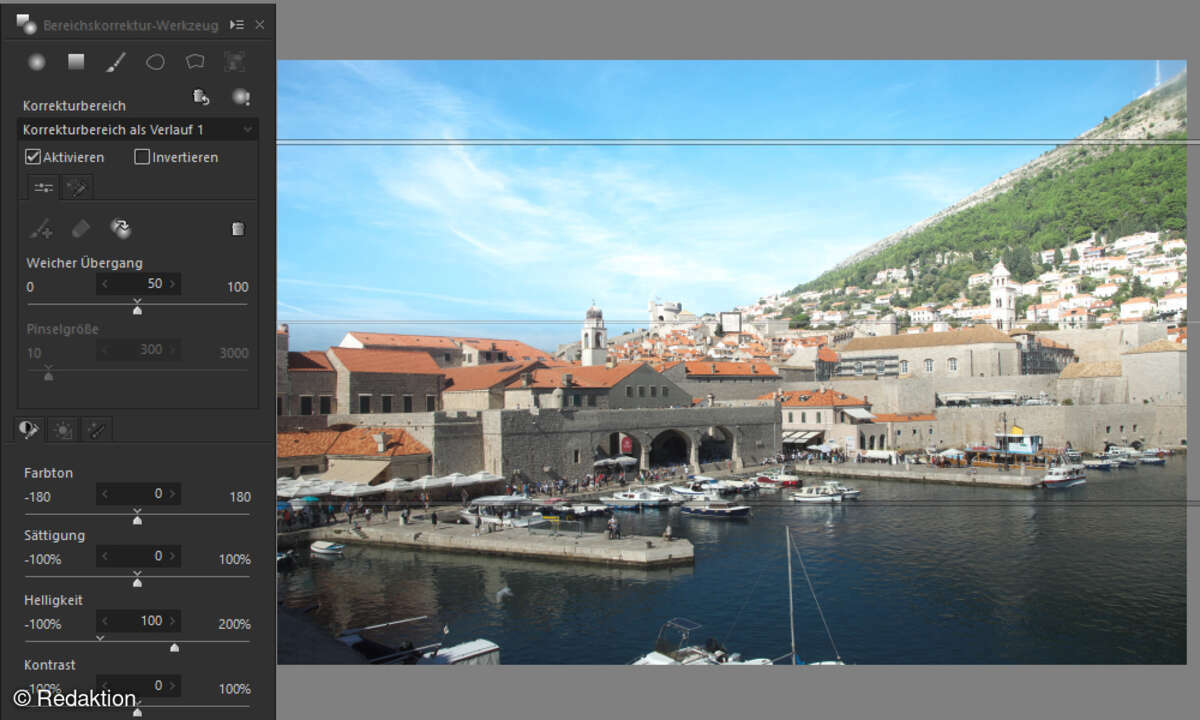Select the circular gradient correction tool
Screen dimensions: 1200x720
click(37, 62)
